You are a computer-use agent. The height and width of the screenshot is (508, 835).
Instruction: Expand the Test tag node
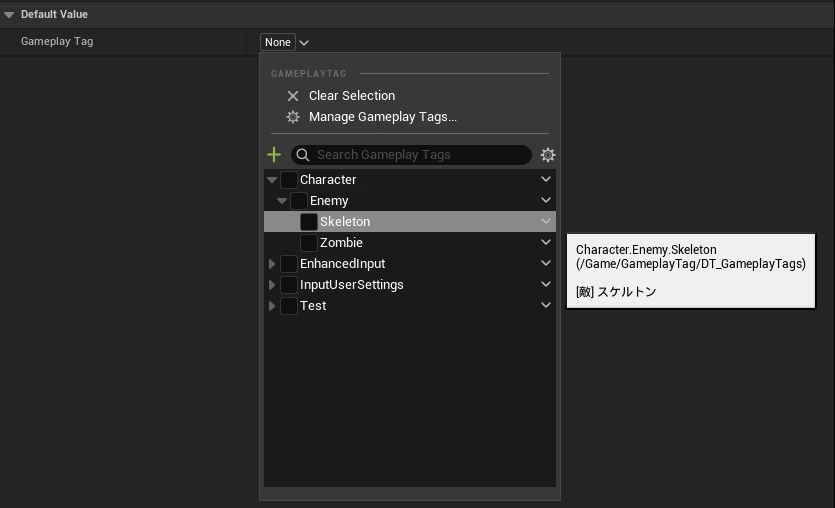coord(272,306)
